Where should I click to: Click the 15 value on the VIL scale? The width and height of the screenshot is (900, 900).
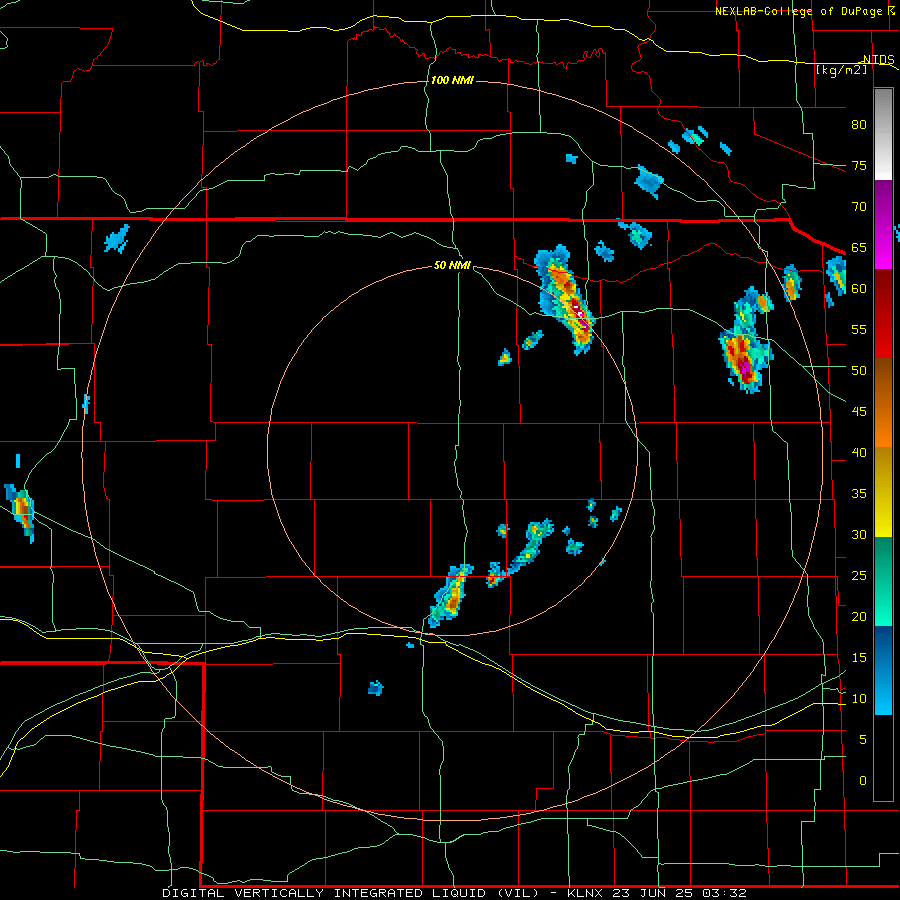tap(859, 658)
